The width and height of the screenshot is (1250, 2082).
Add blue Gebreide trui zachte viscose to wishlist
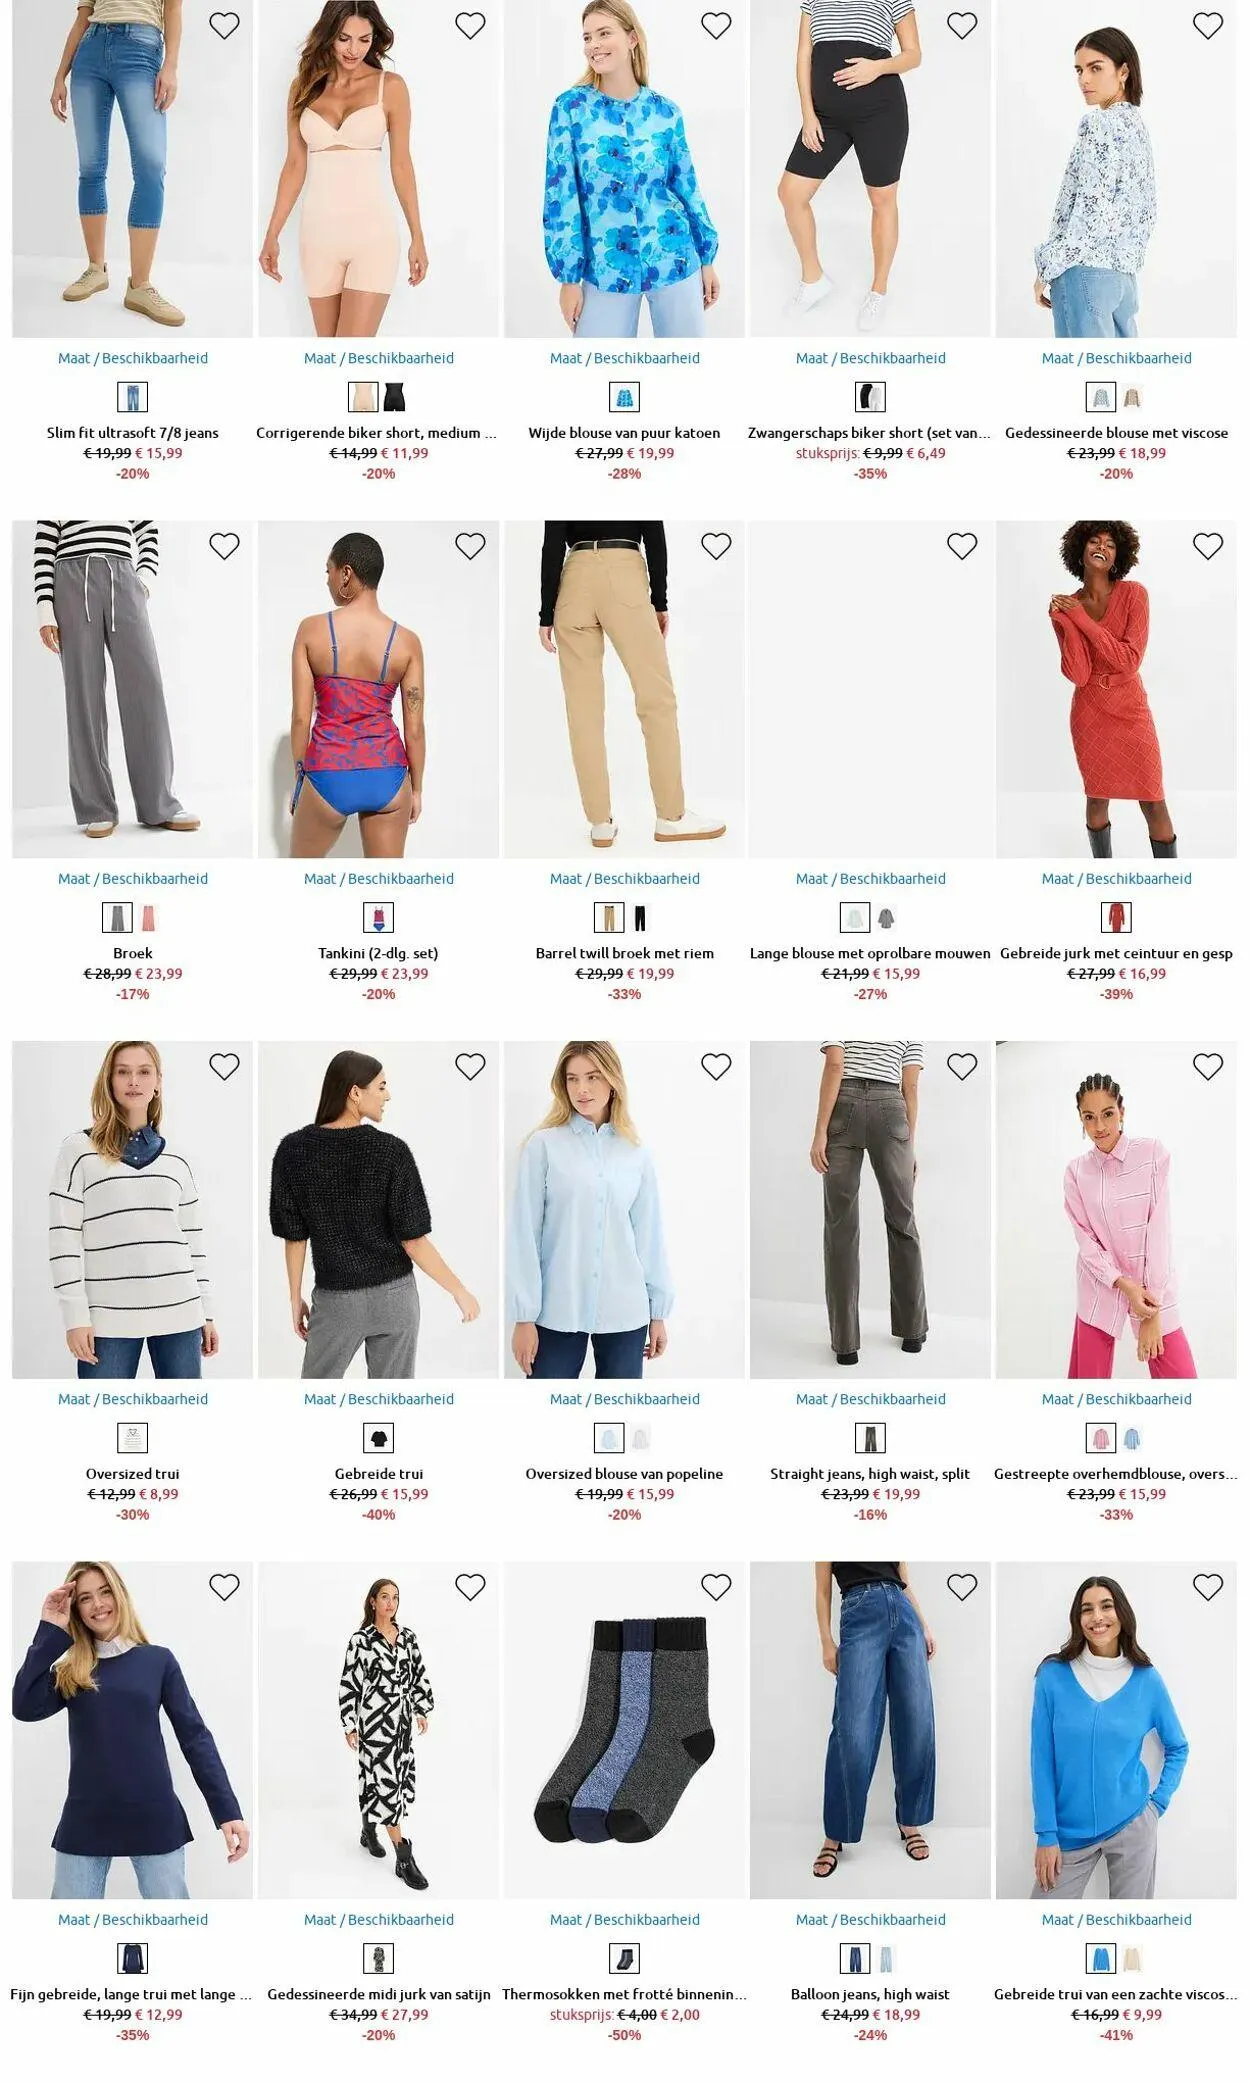coord(1208,1587)
